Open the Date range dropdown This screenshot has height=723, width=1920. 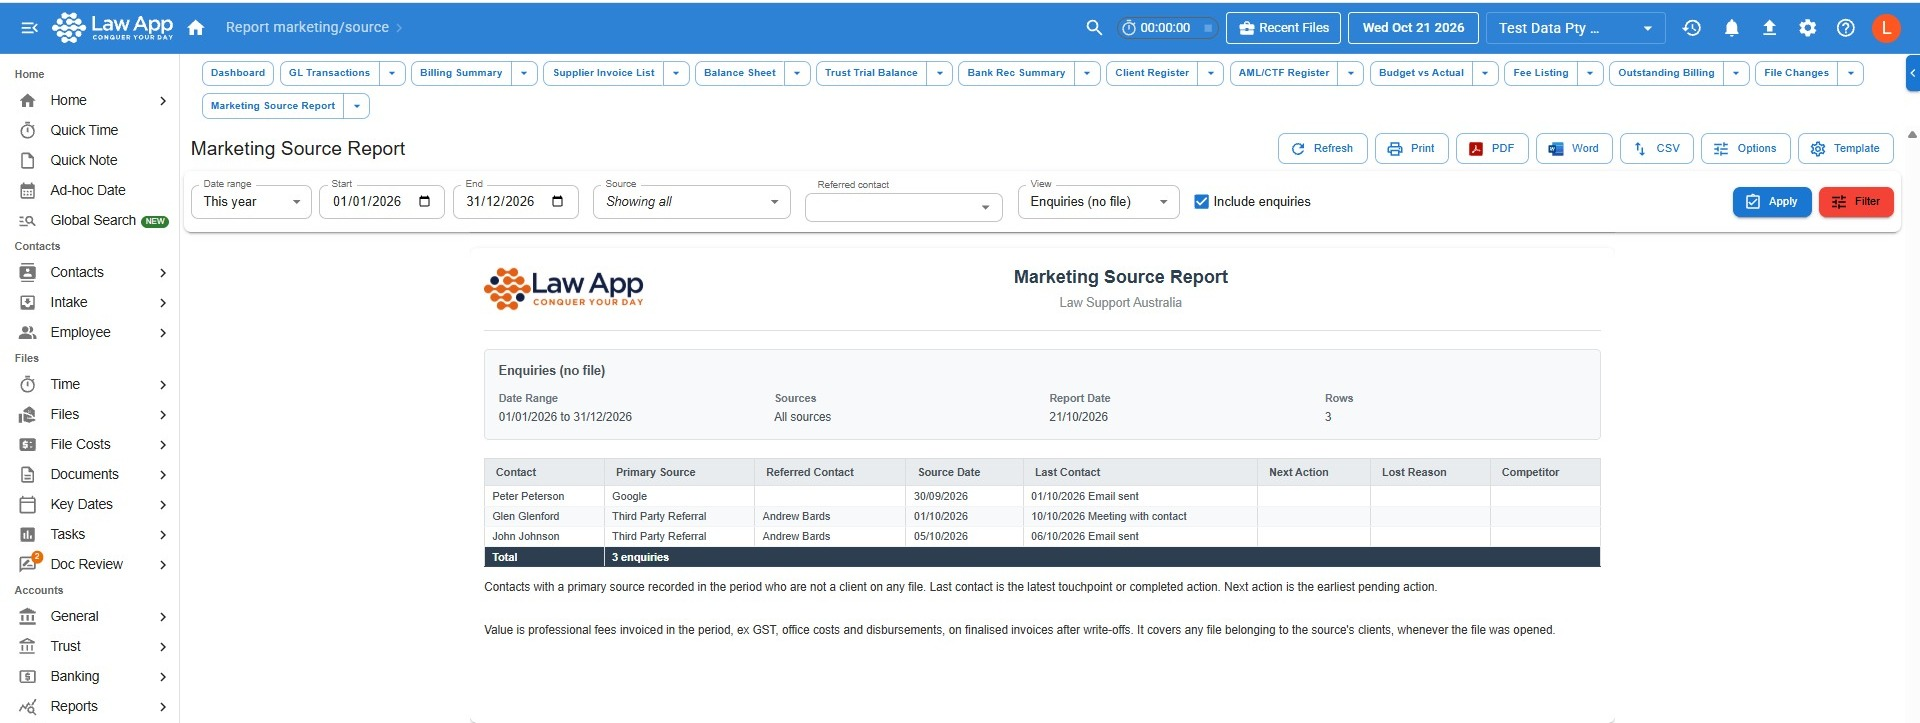[251, 202]
